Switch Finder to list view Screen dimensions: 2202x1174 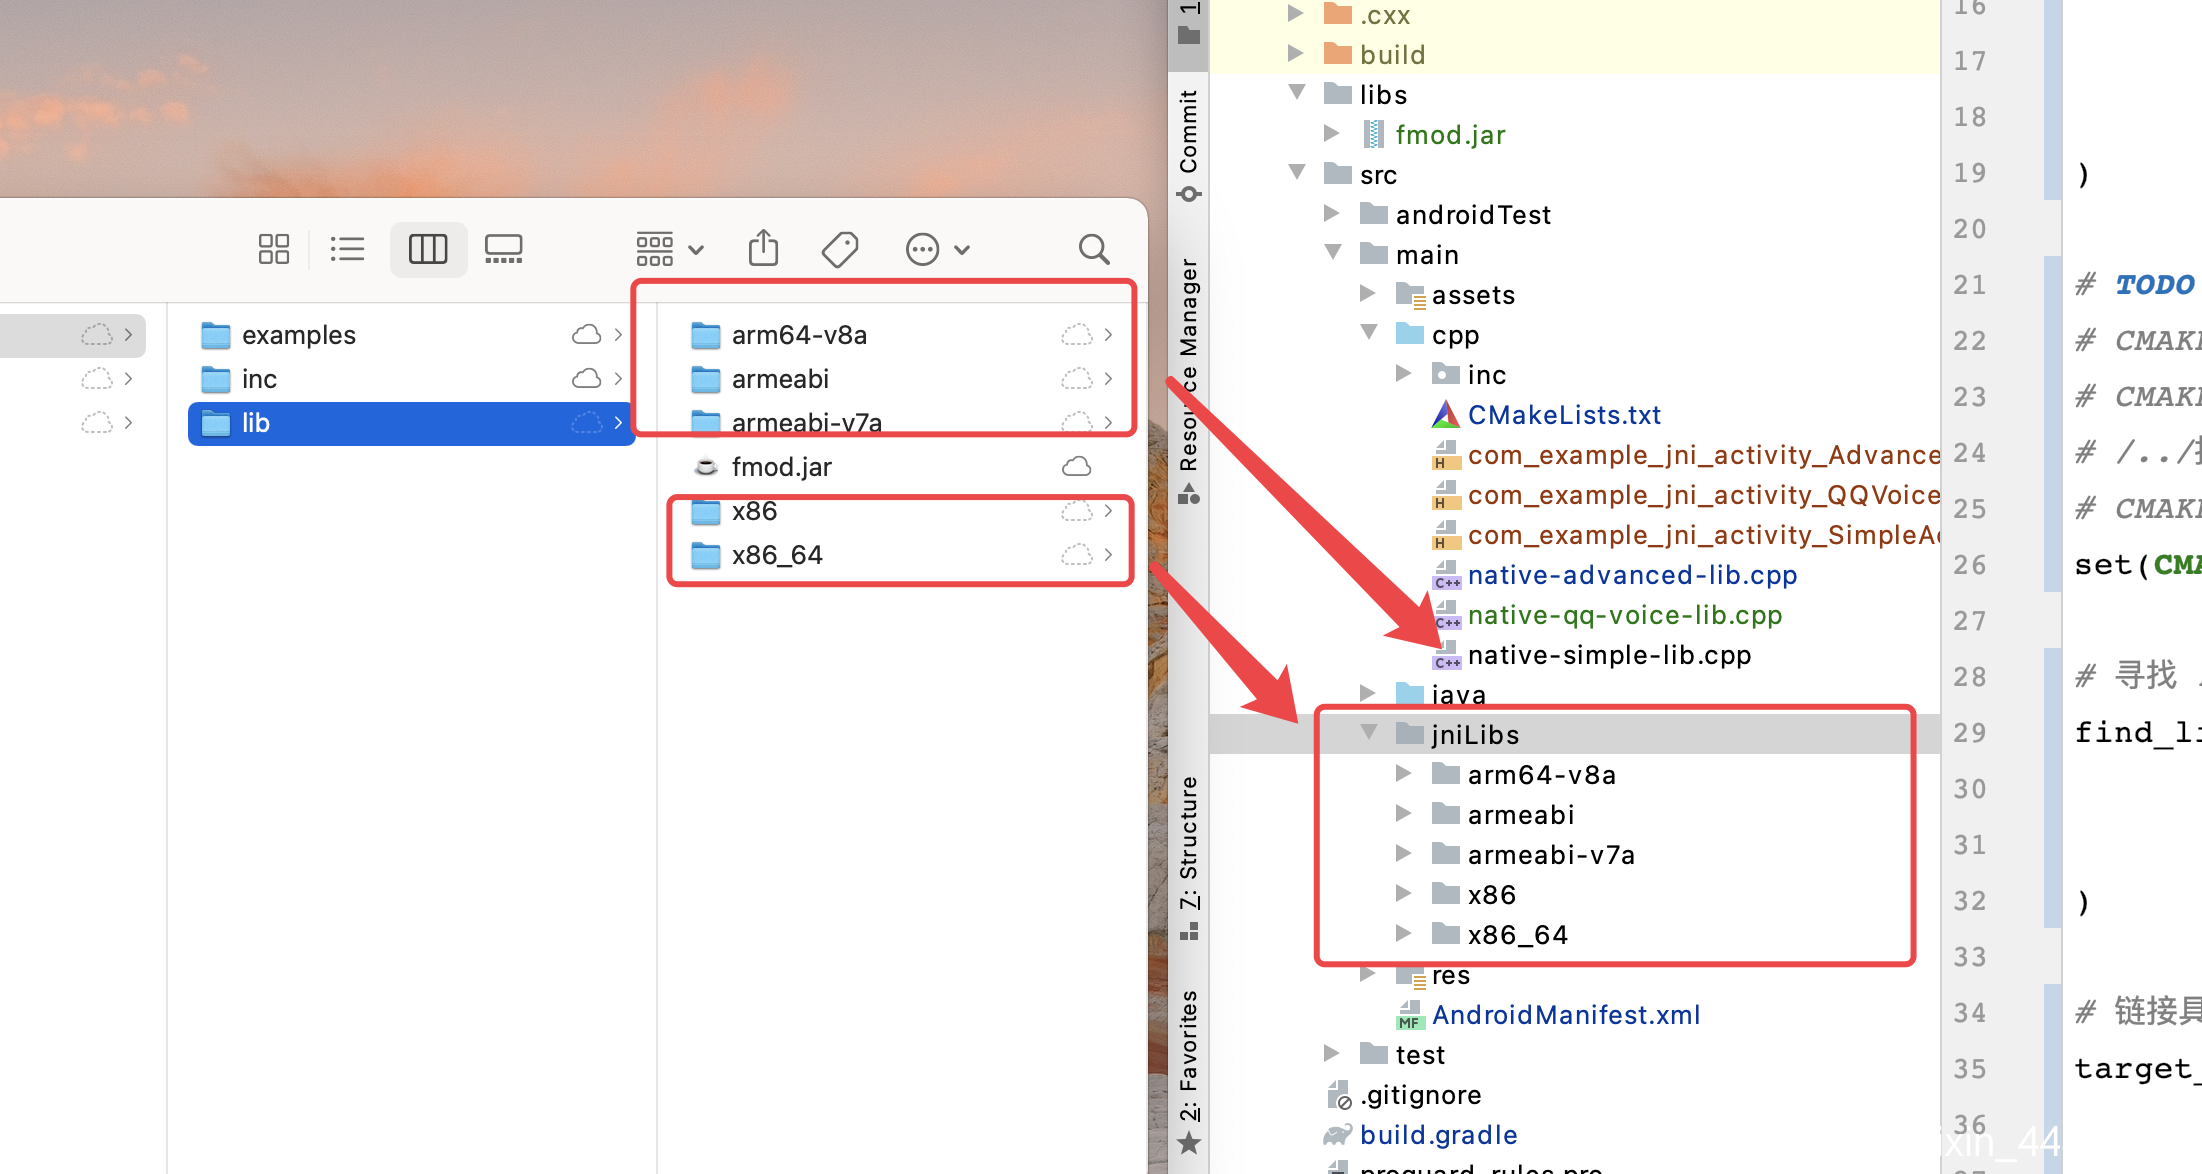coord(347,249)
